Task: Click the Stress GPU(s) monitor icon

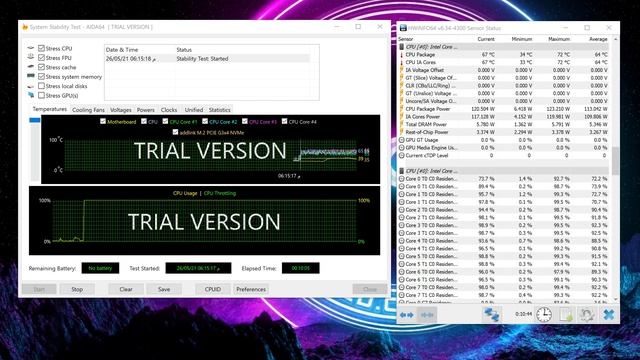Action: point(31,96)
